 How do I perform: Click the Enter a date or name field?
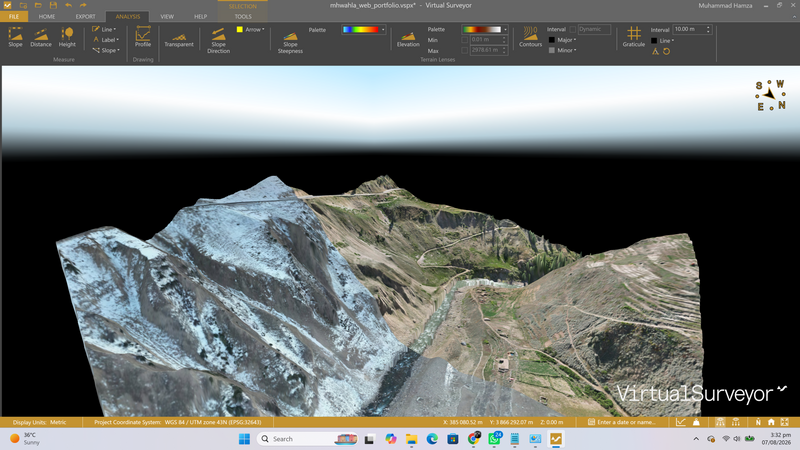click(x=621, y=422)
